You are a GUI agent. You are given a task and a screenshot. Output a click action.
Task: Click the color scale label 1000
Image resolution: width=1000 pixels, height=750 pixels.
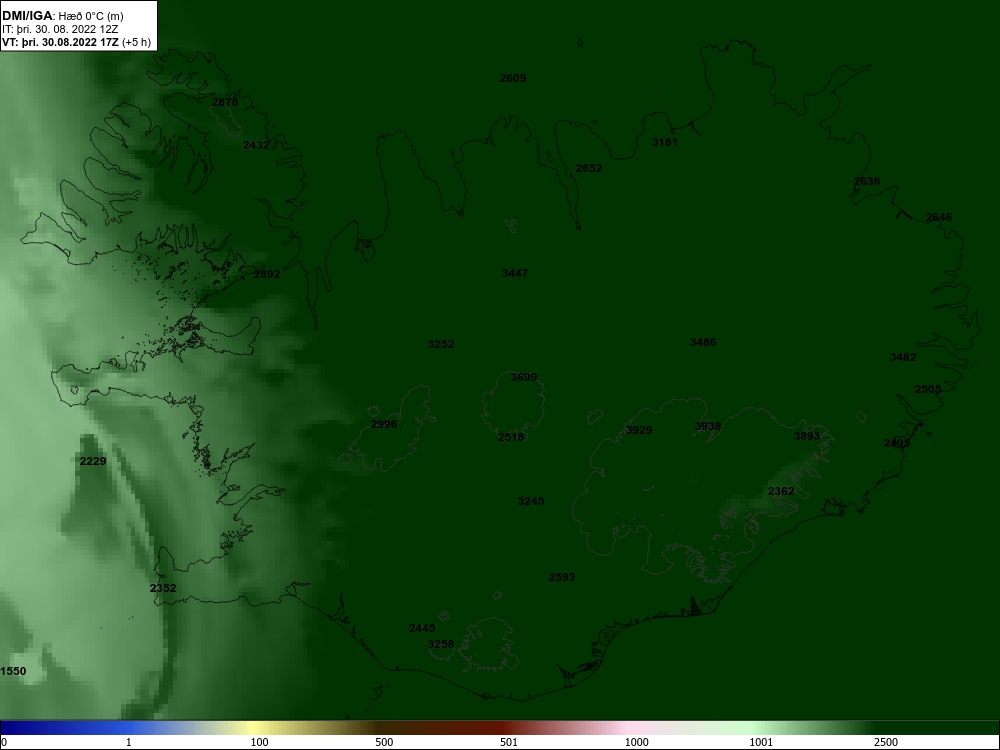point(637,742)
